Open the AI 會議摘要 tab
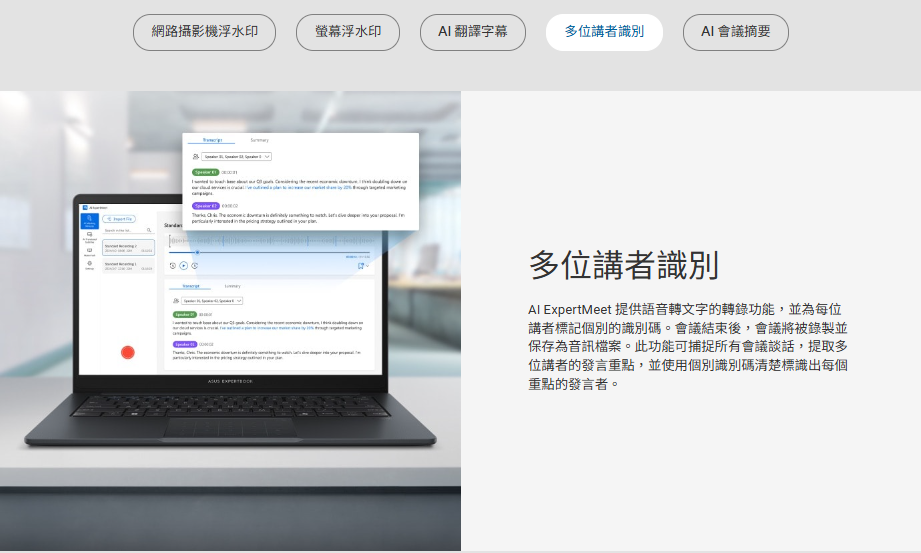Screen dimensions: 921x553 pos(735,32)
